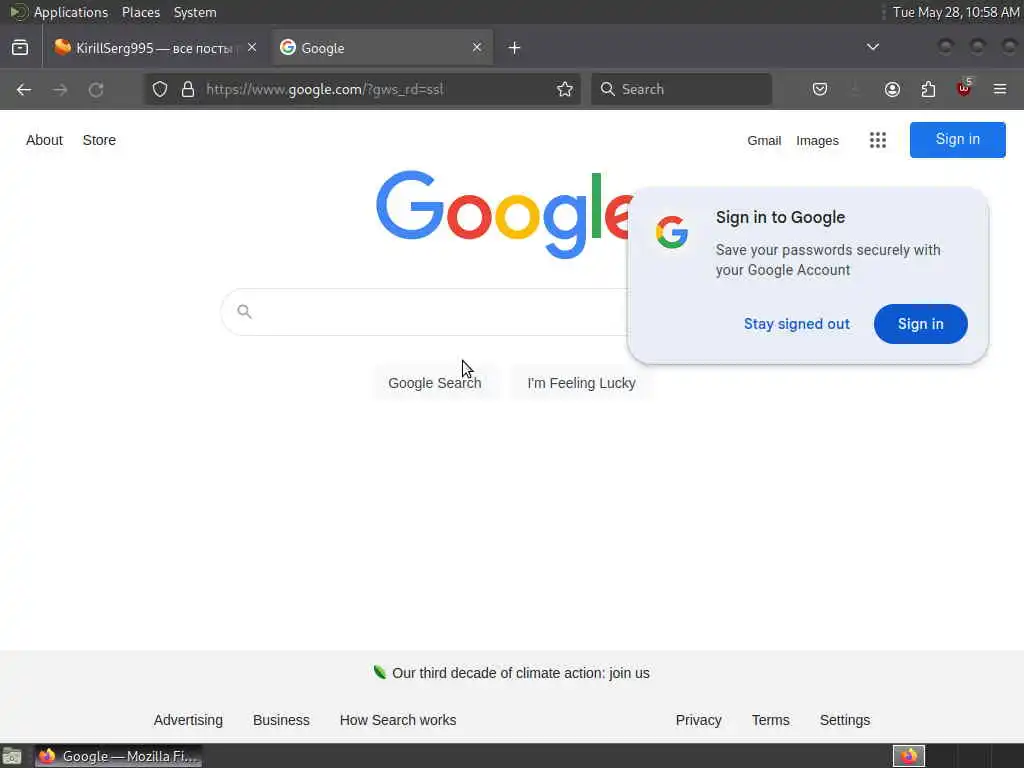Click the search magnifier in Google box
1024x768 pixels.
click(244, 312)
